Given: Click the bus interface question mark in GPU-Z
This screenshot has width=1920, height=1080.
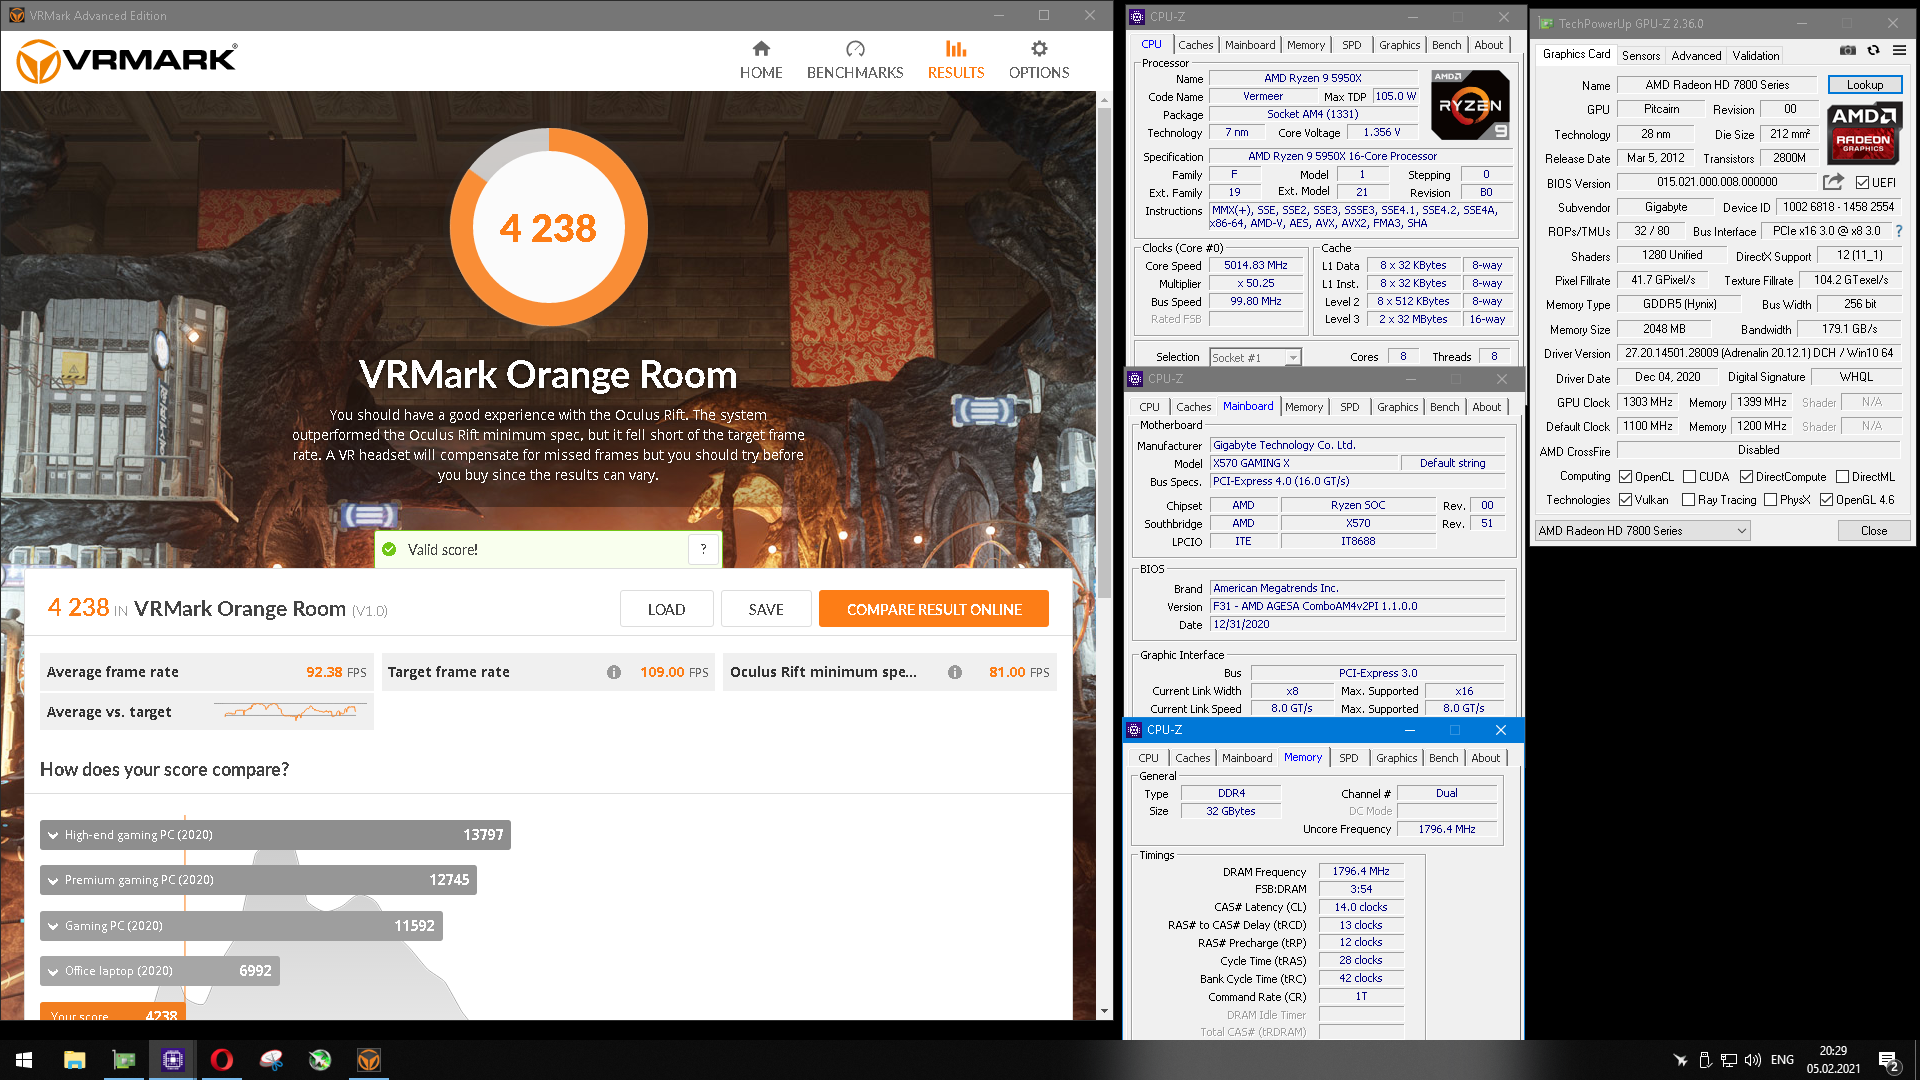Looking at the screenshot, I should 1899,231.
